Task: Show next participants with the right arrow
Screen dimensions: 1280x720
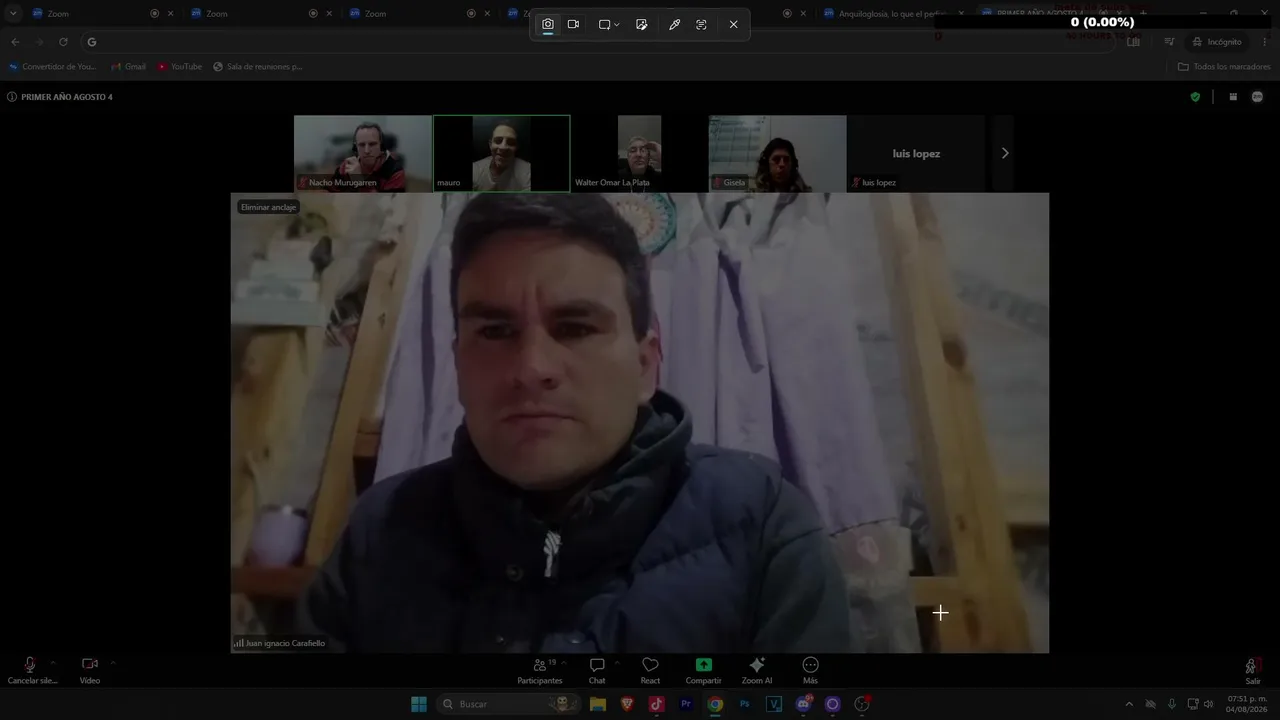Action: 1005,153
